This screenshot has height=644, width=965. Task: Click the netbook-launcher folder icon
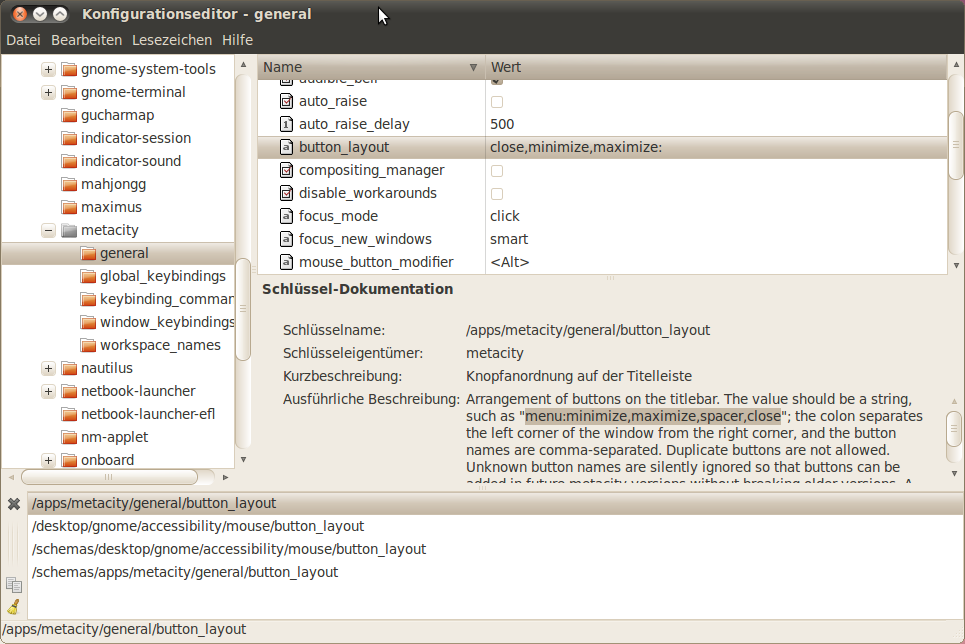(69, 391)
